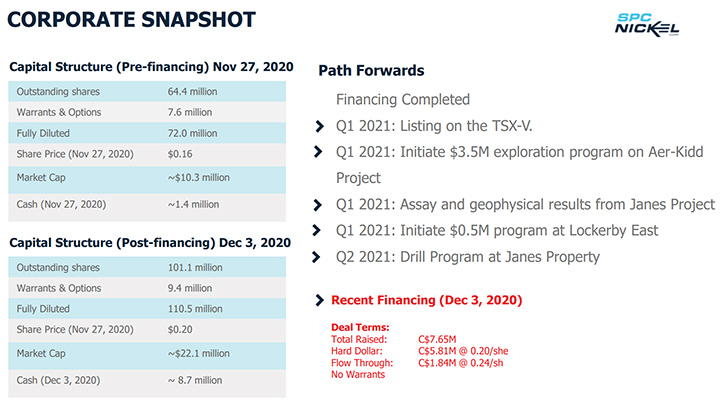Click chevron beside Drill Program at Janes Property
The image size is (725, 408).
pyautogui.click(x=316, y=257)
